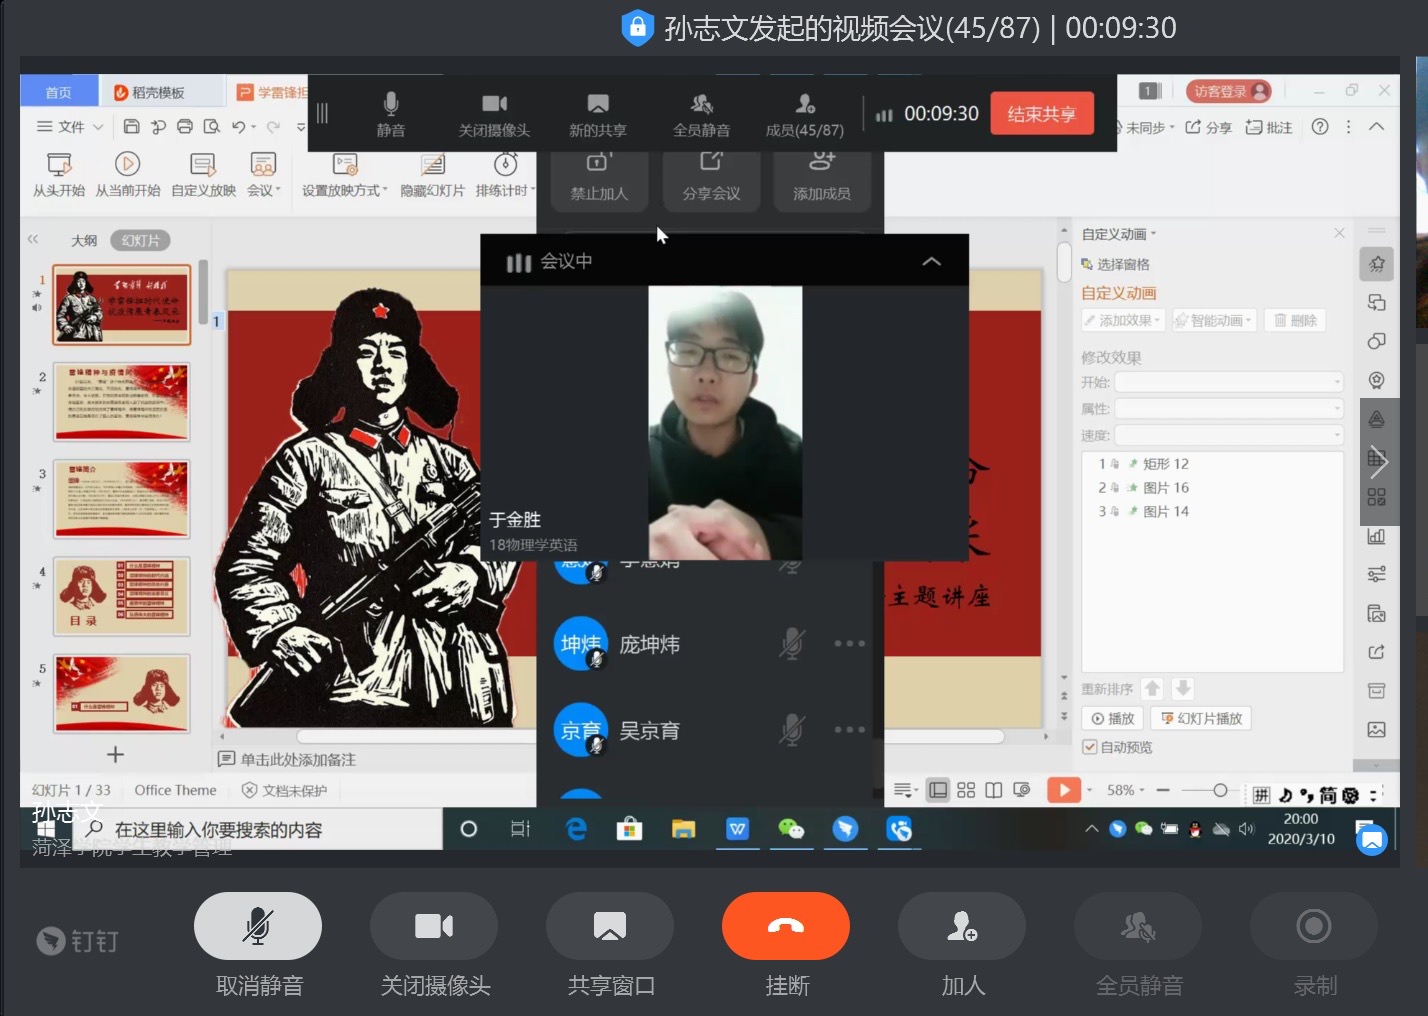Screen dimensions: 1428x1016
Task: Open the 首页 home tab
Action: coord(59,92)
